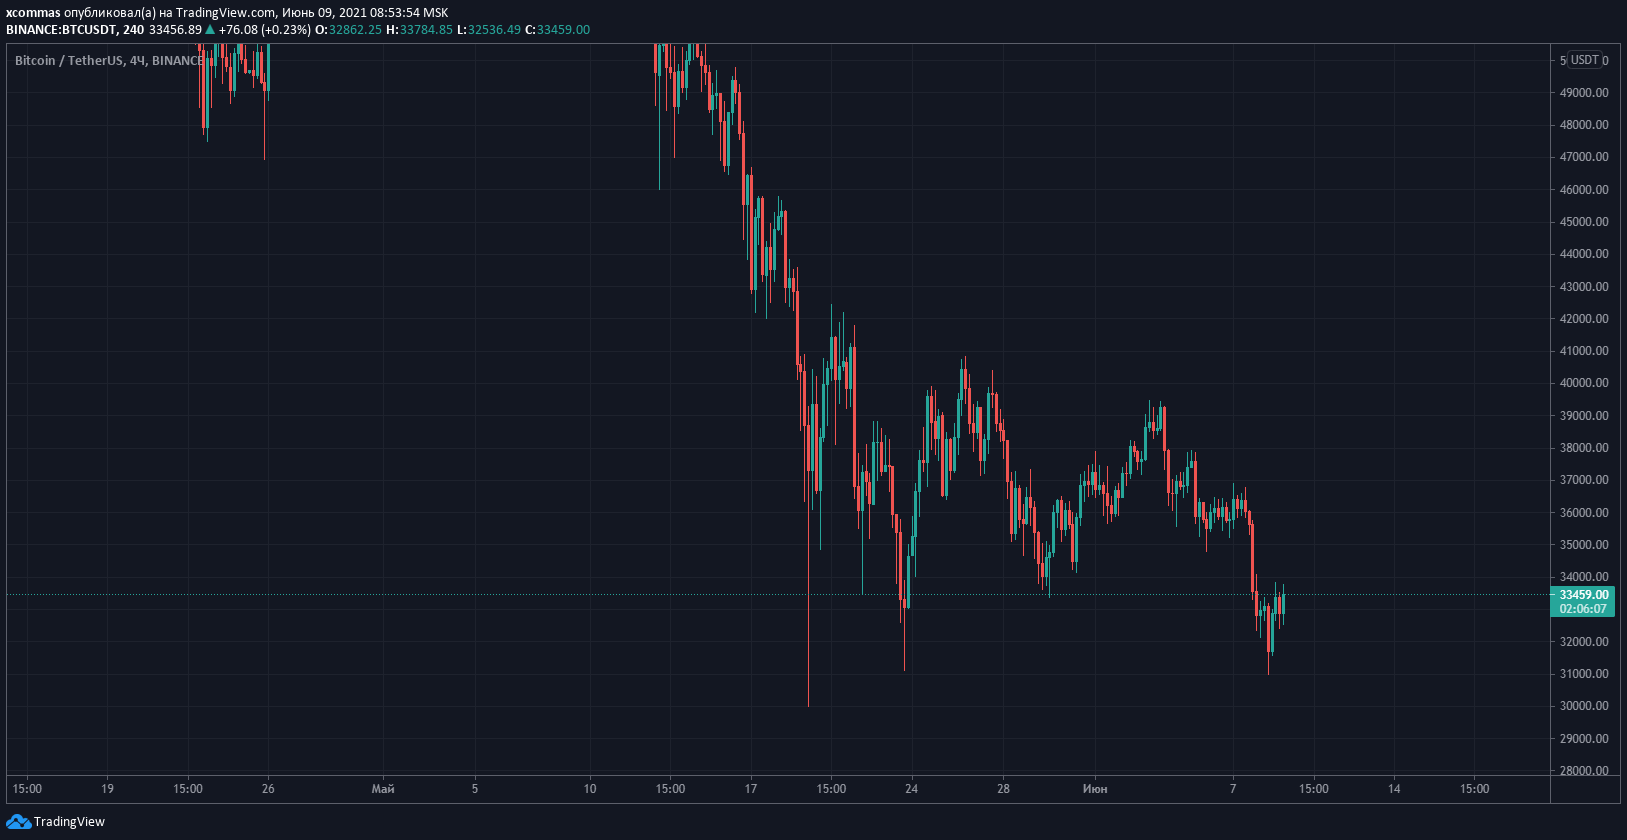Click the author name xcommas in header

33,13
